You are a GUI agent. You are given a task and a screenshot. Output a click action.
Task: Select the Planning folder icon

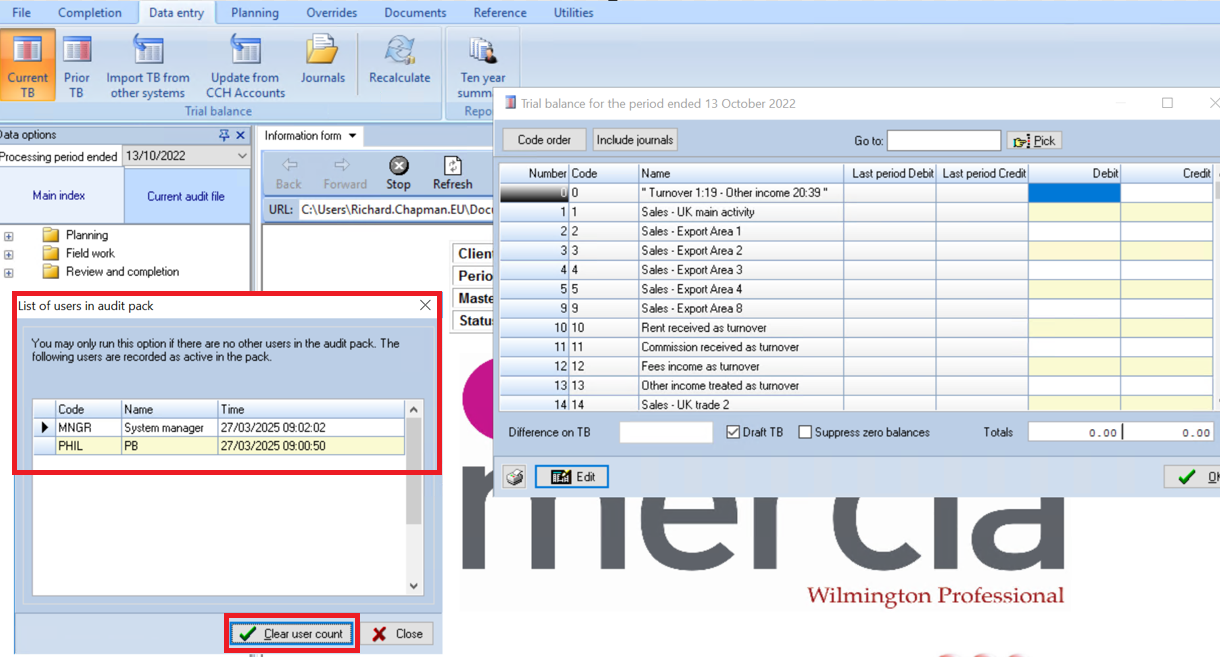coord(51,236)
